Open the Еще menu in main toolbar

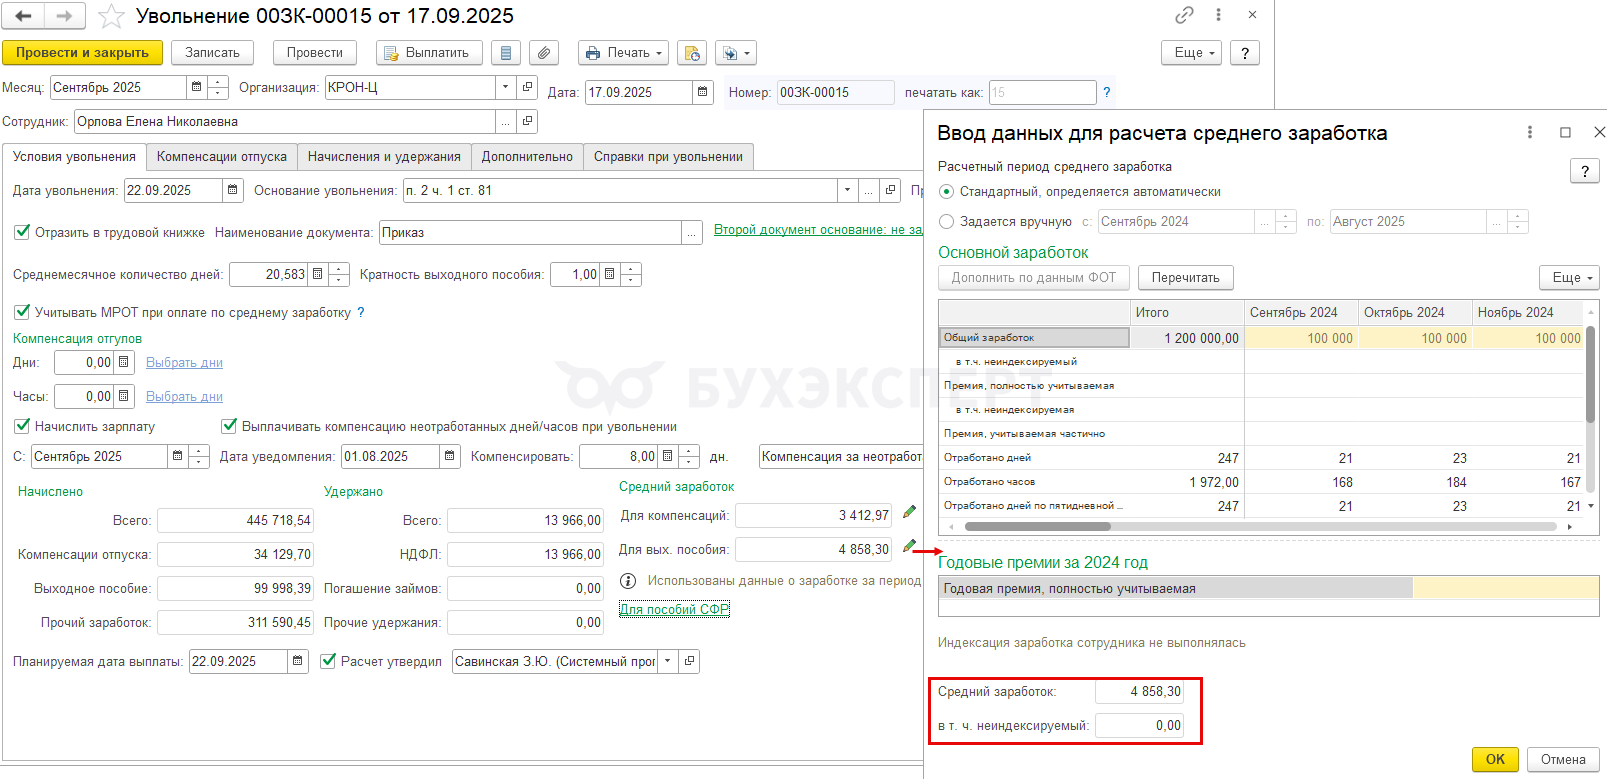pyautogui.click(x=1192, y=53)
